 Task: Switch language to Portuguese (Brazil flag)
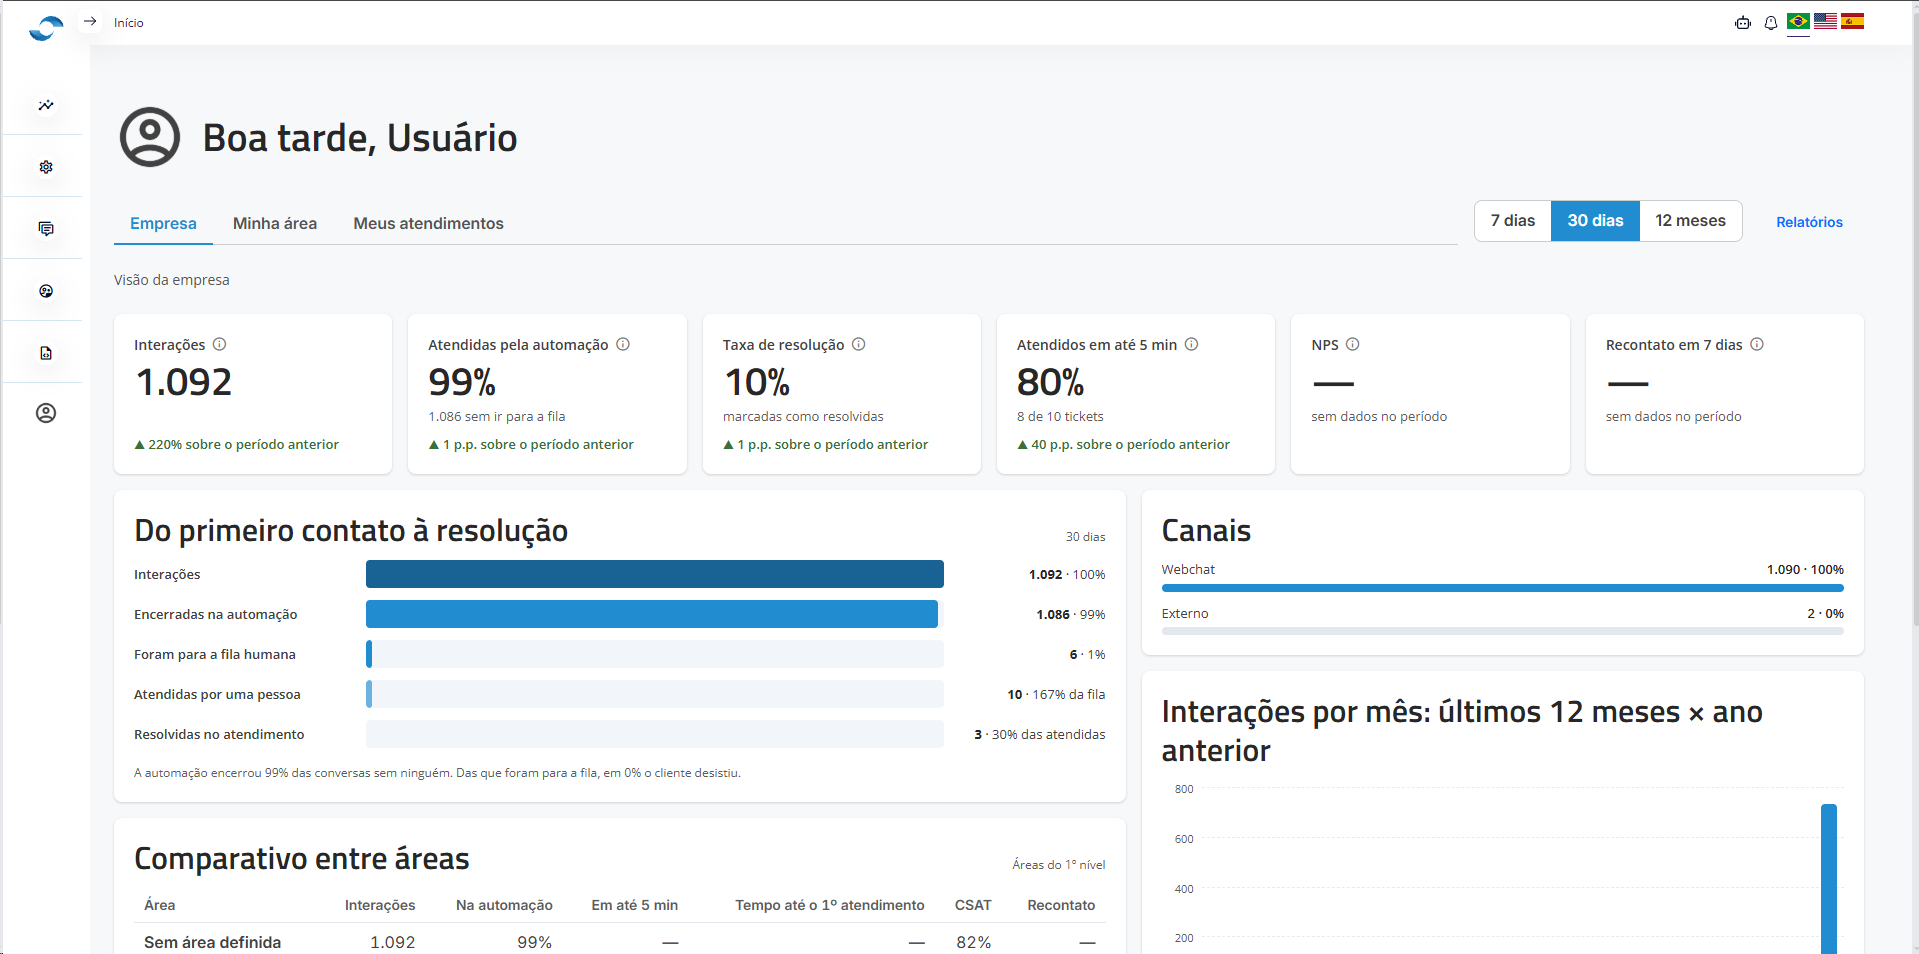coord(1798,21)
